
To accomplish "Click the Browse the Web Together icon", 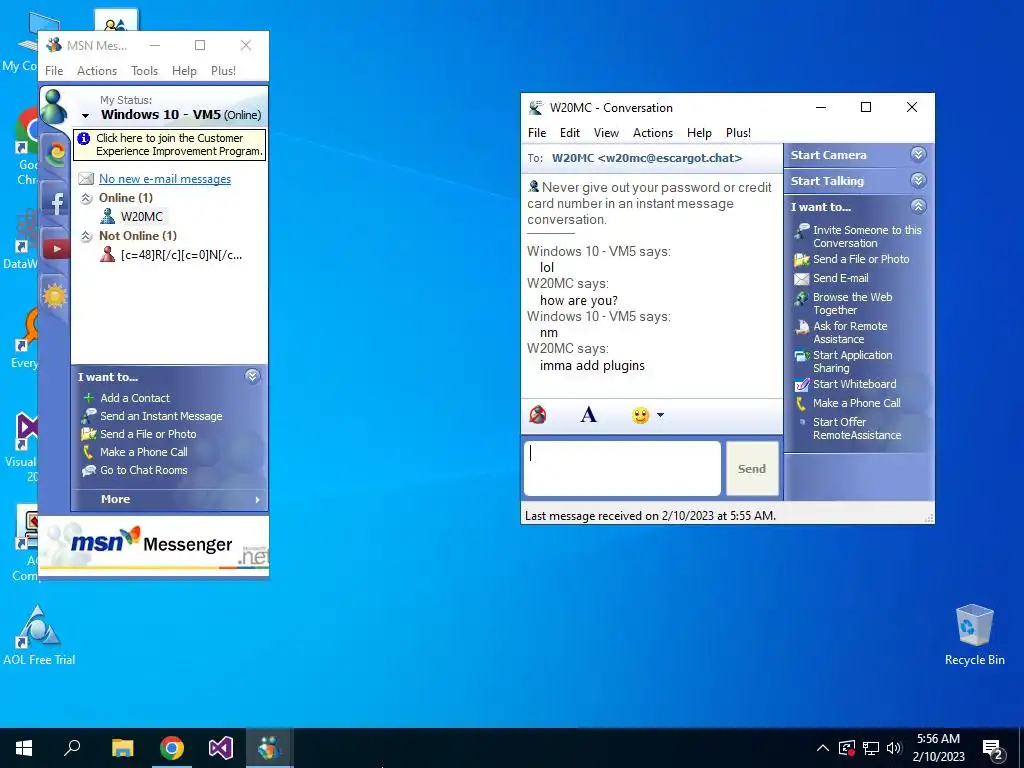I will (x=801, y=298).
